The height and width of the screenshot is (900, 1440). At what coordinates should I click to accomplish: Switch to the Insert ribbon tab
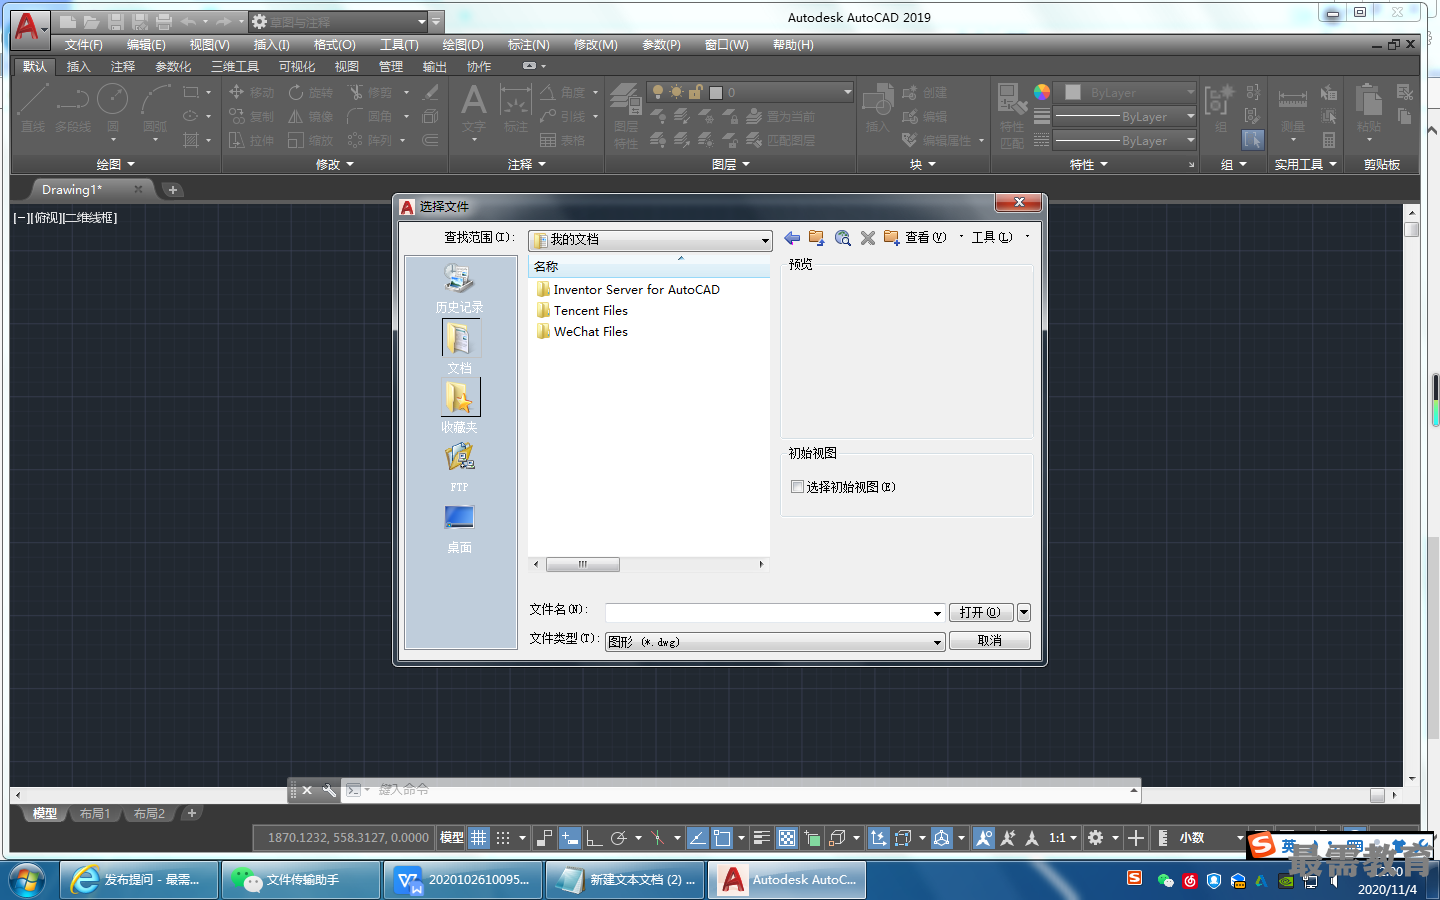click(78, 67)
